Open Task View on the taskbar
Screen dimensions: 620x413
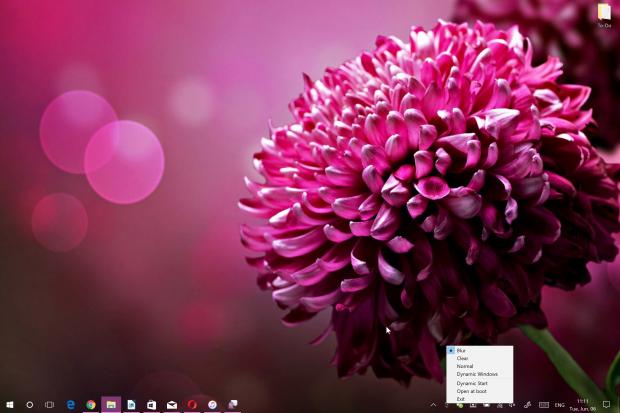click(x=49, y=405)
